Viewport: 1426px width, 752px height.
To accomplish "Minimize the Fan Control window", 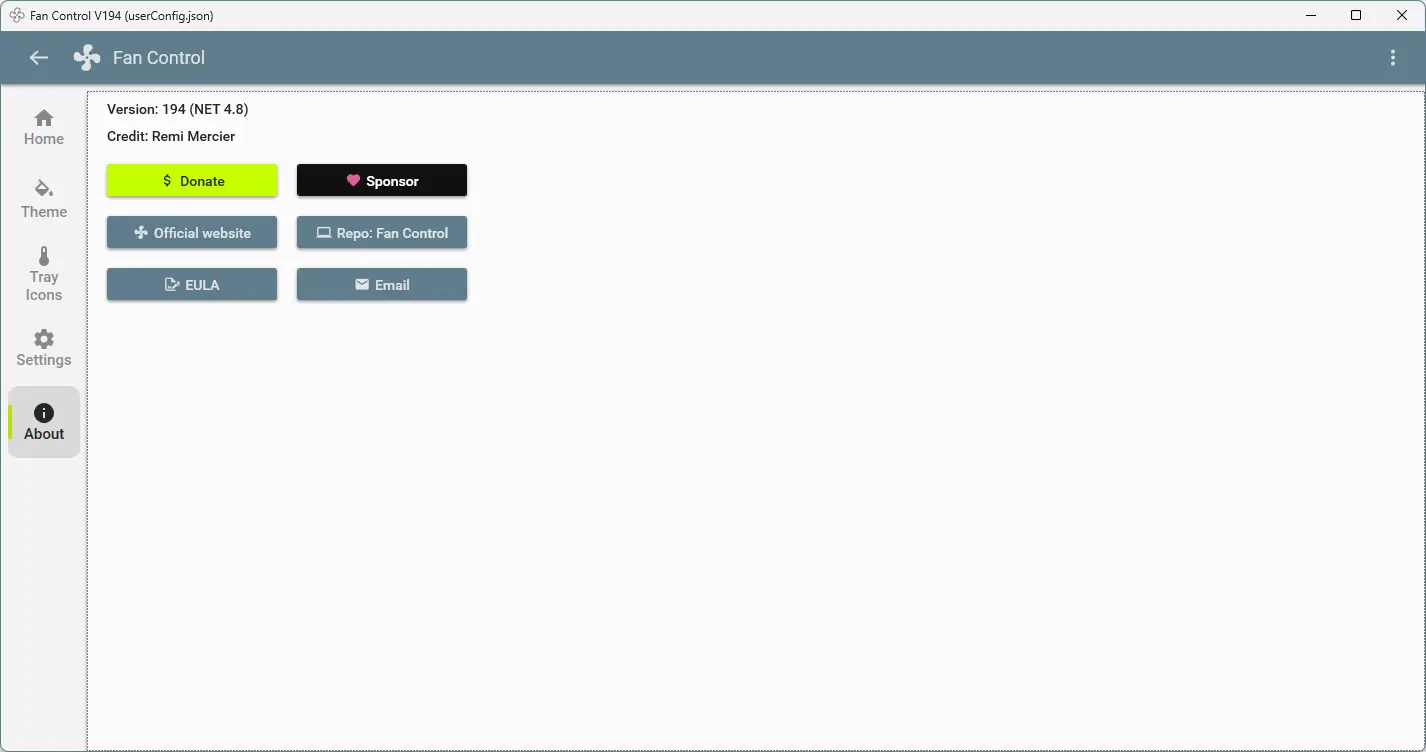I will coord(1311,15).
